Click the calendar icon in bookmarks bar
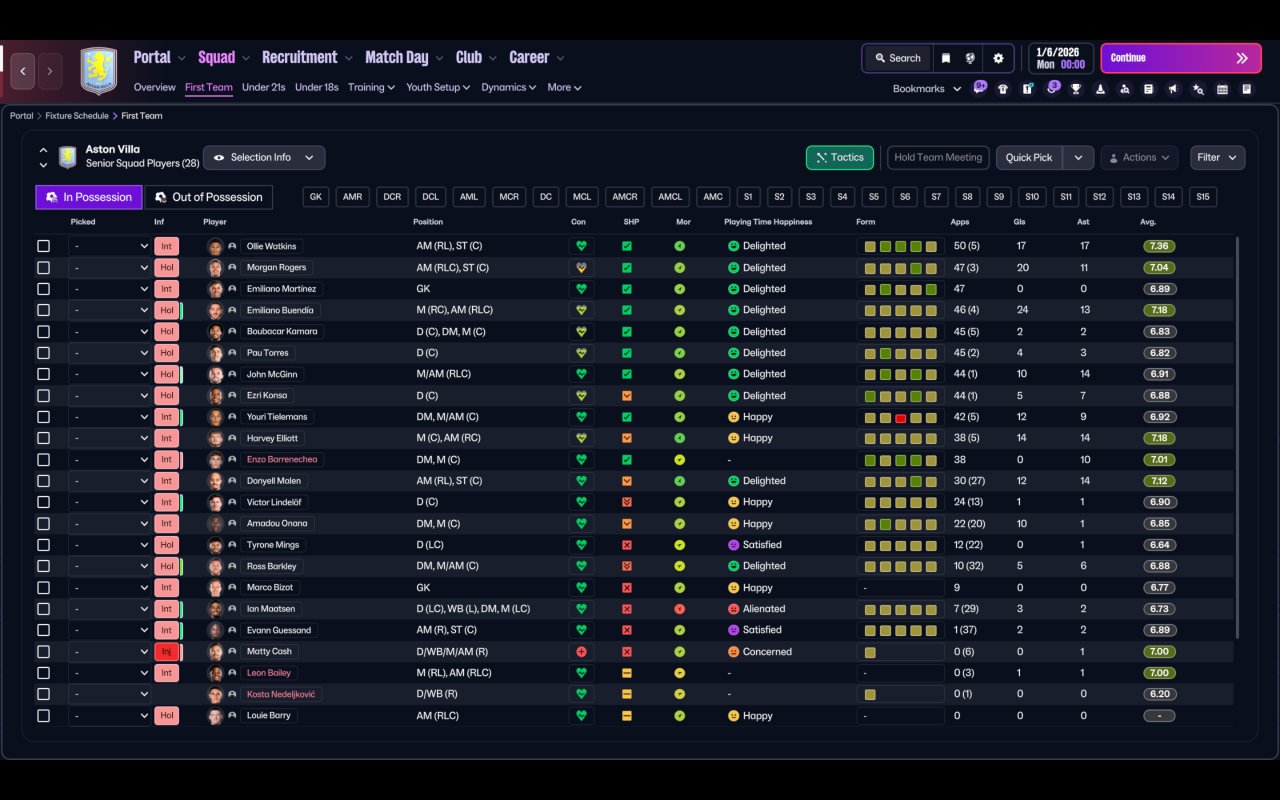This screenshot has height=800, width=1280. (x=1222, y=89)
